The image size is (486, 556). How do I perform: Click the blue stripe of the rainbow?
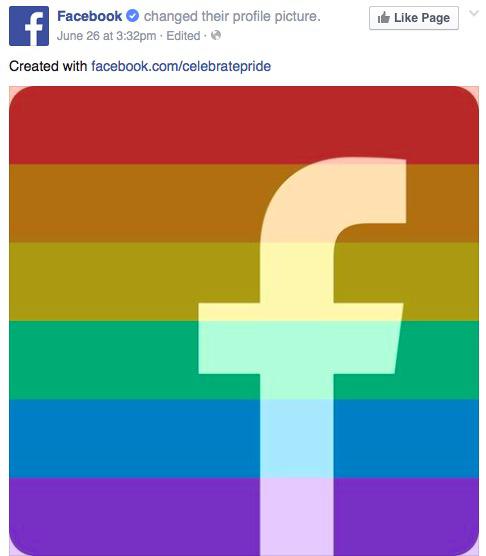point(135,439)
